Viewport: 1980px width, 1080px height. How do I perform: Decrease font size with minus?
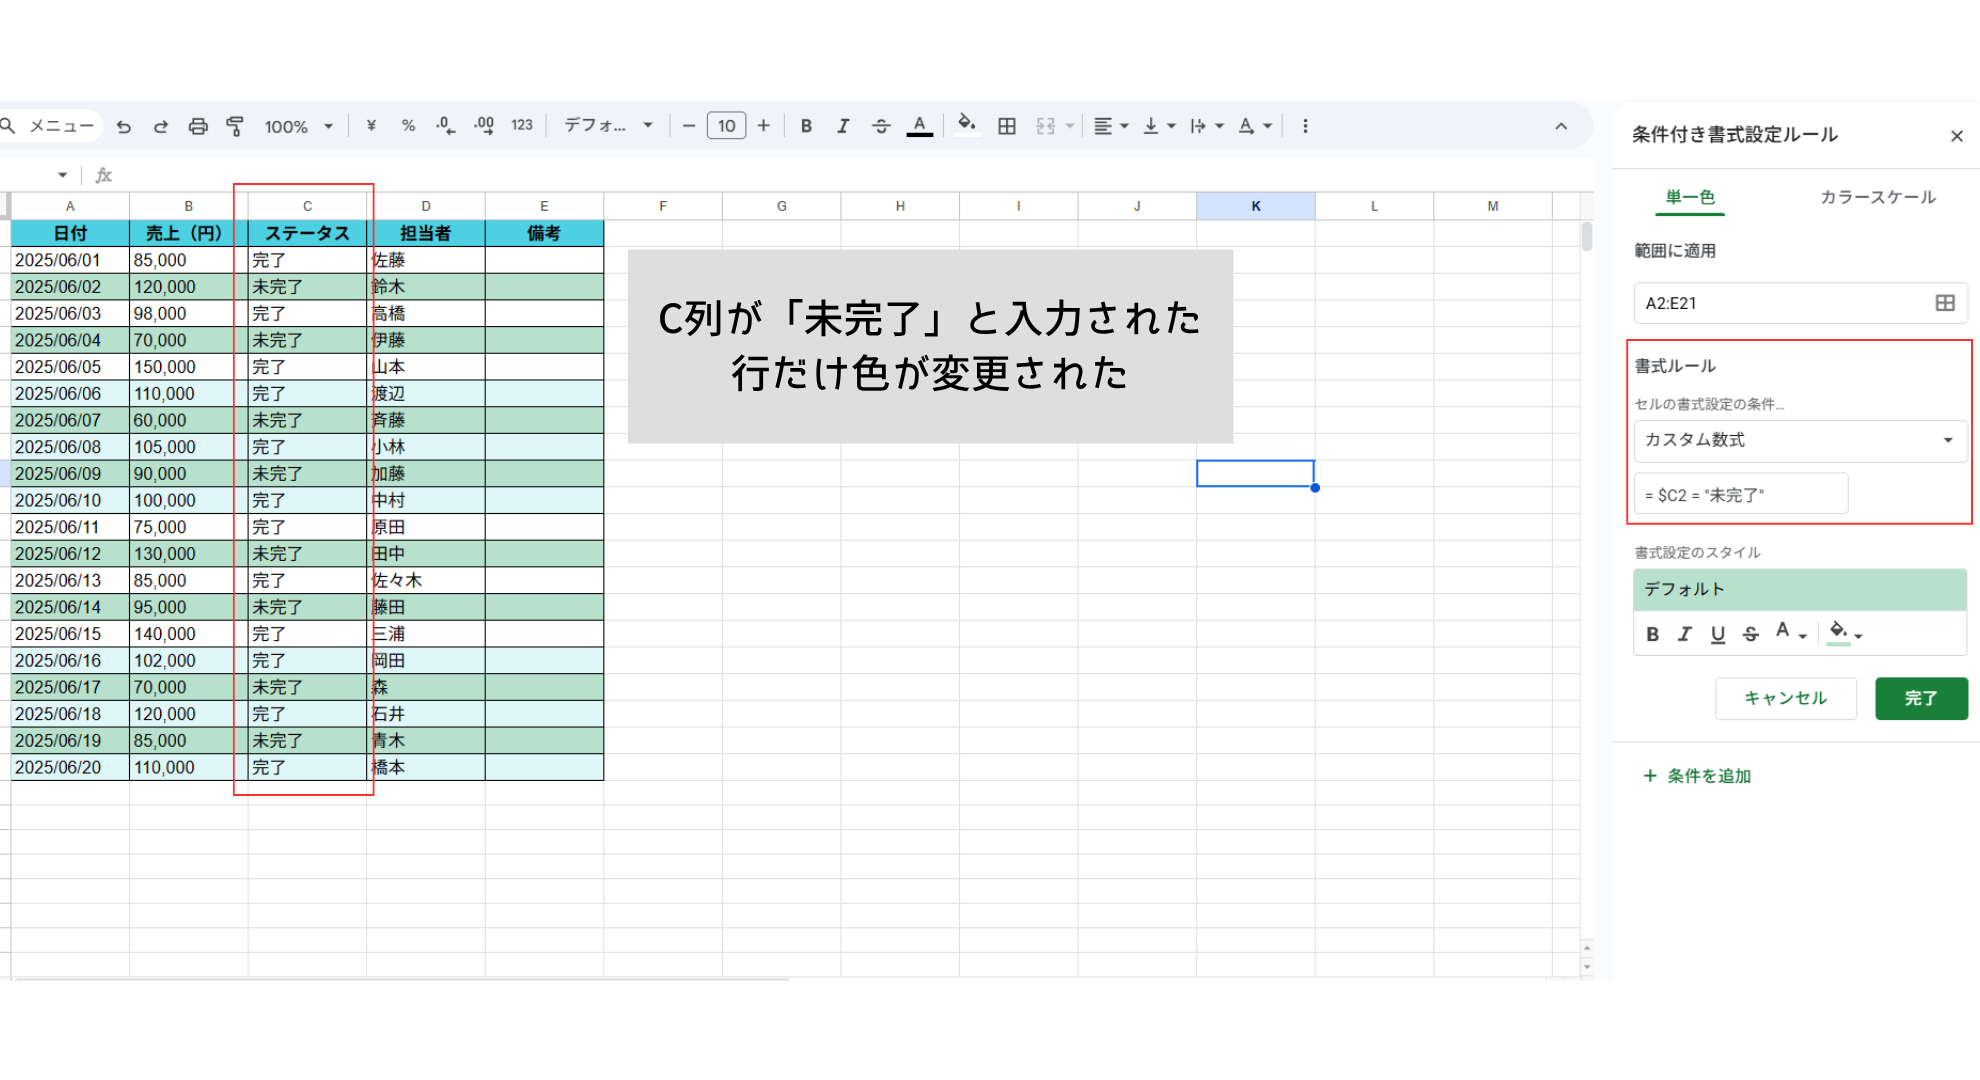689,126
